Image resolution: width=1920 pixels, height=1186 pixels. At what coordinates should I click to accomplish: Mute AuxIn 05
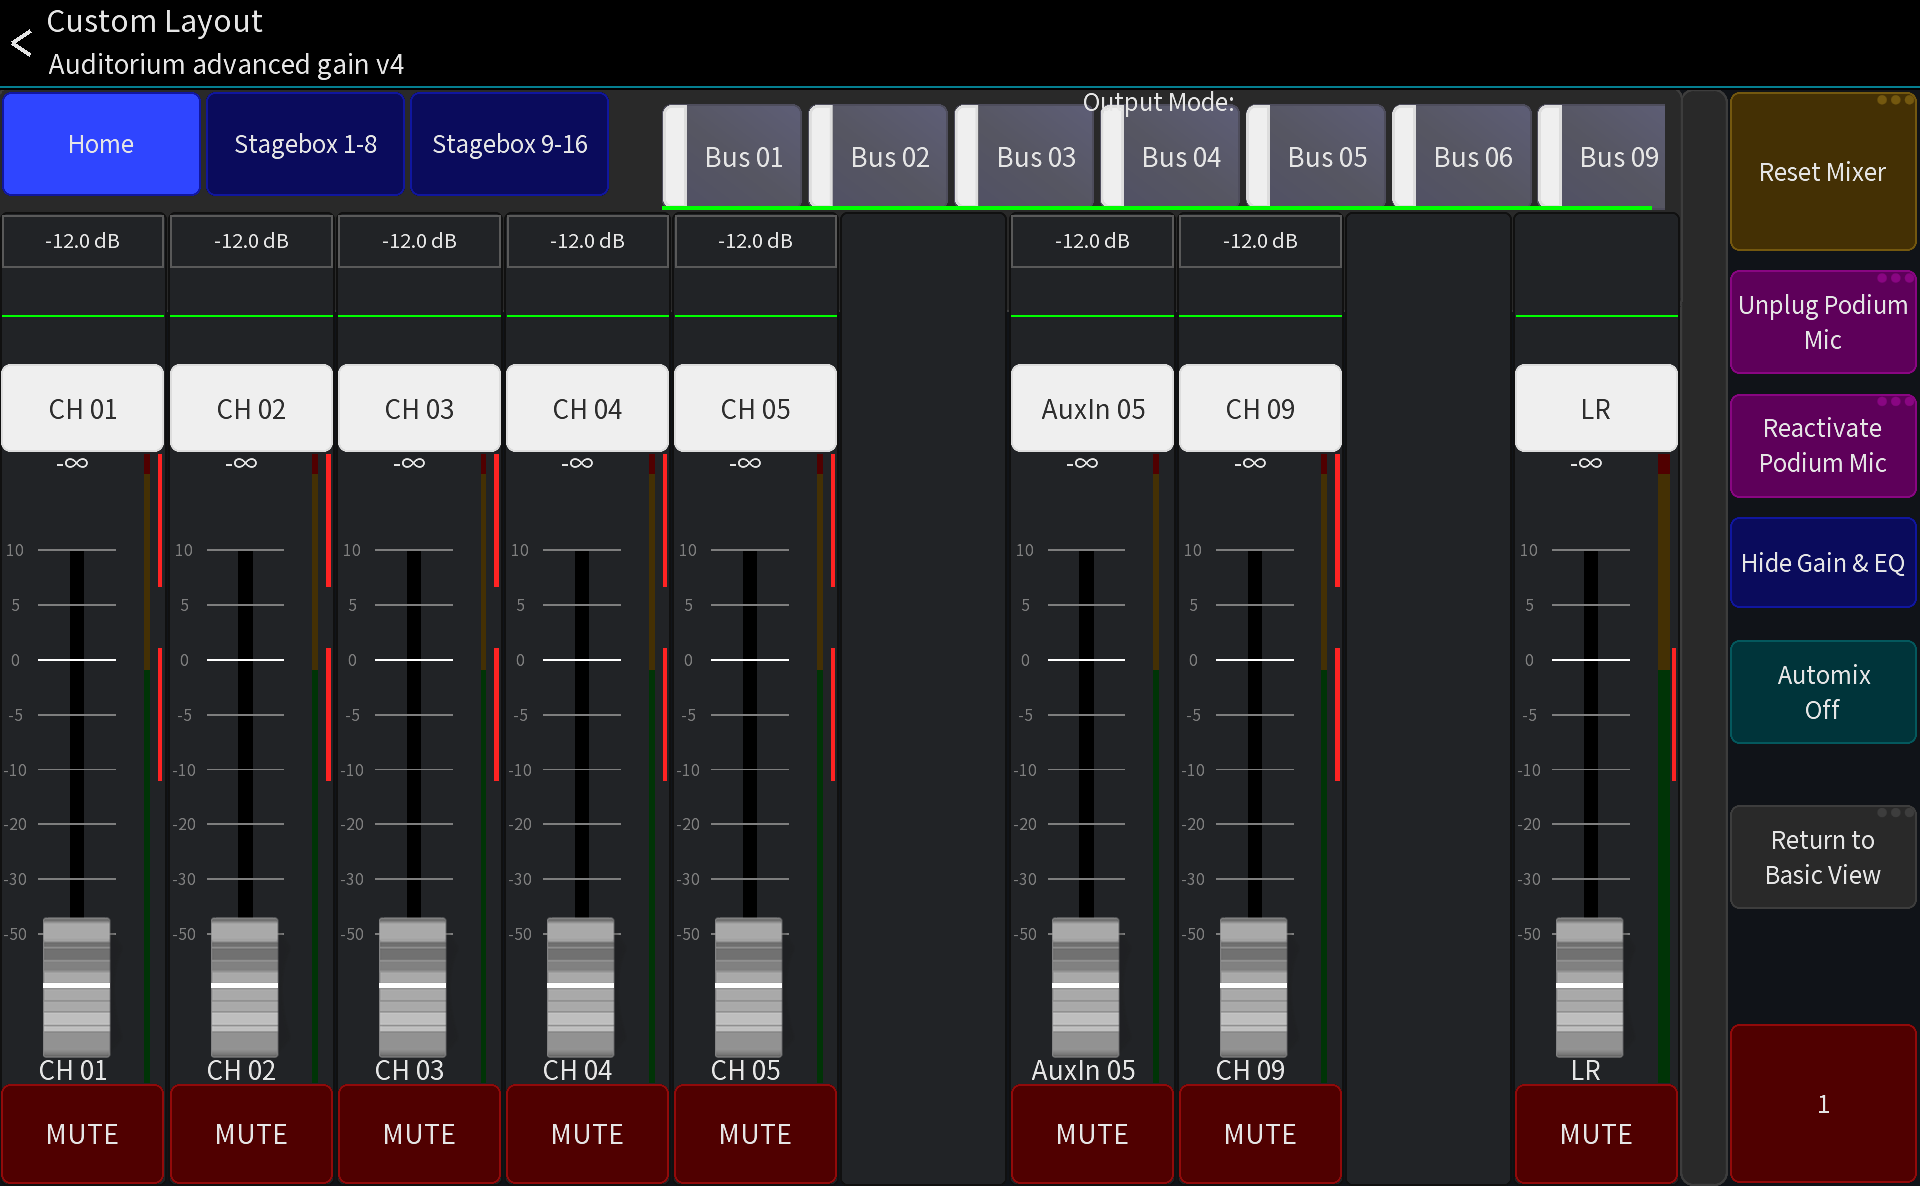pos(1091,1134)
